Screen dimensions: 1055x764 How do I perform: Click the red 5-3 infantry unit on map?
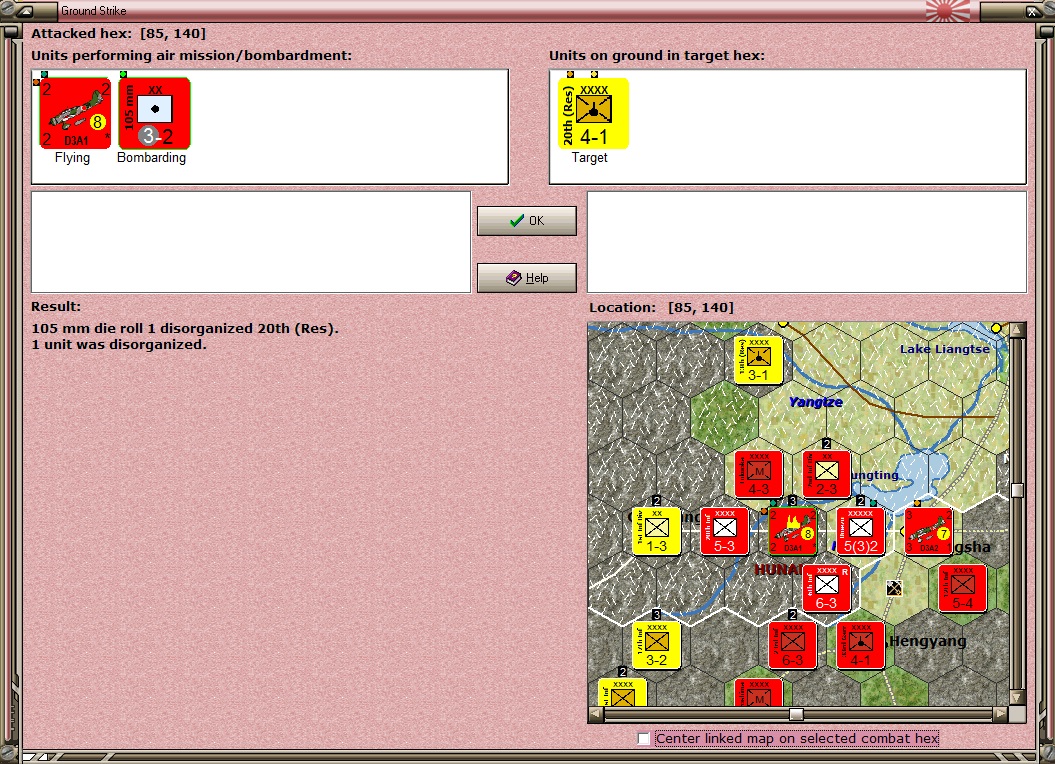click(x=725, y=532)
